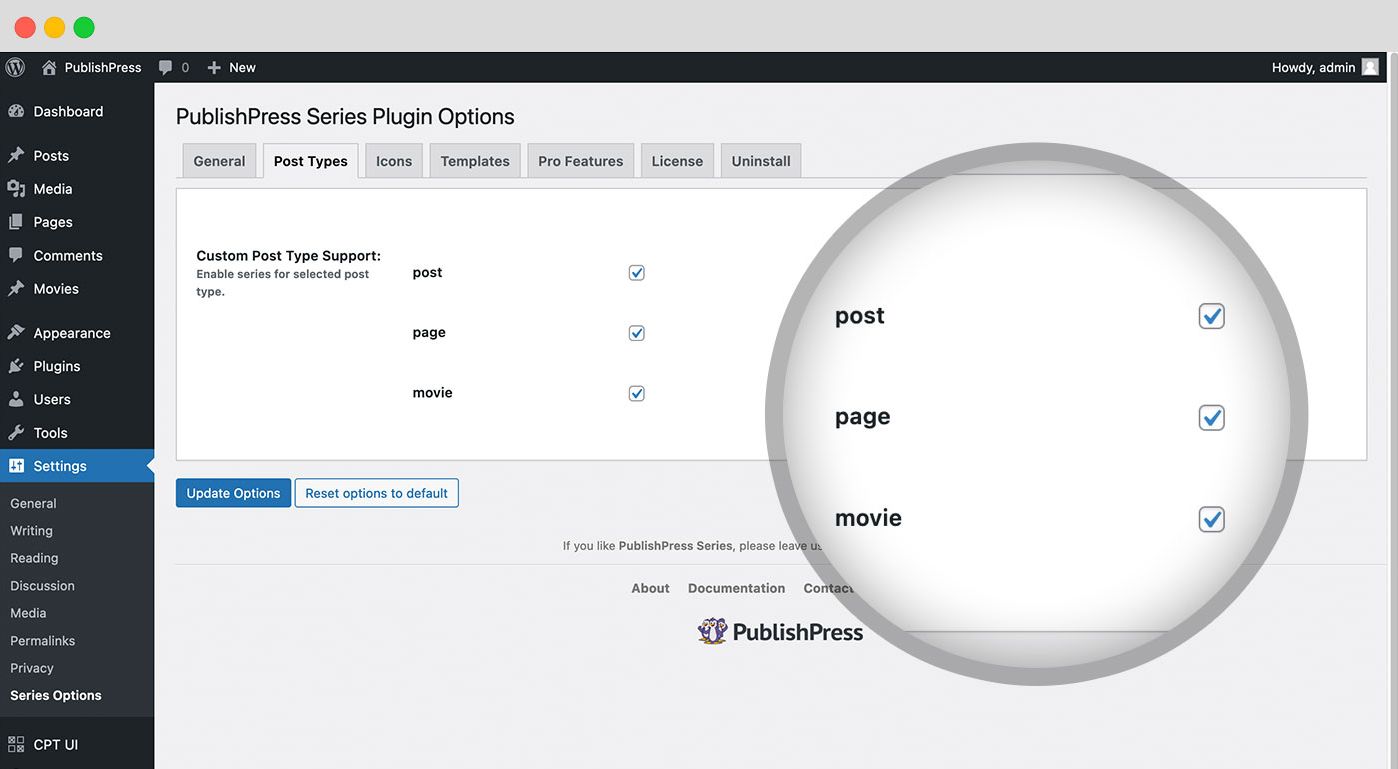Click Reset options to default

coord(377,492)
